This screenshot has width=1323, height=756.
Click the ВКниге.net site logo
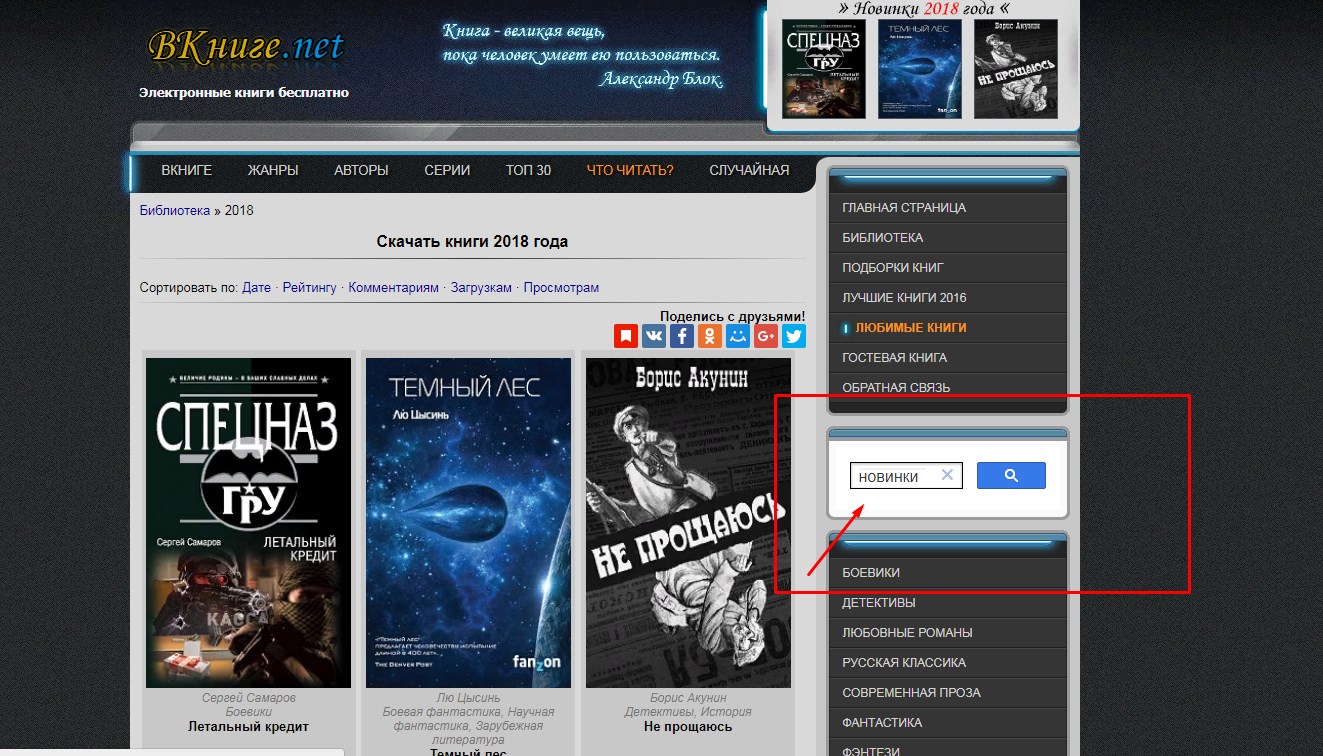[x=245, y=46]
